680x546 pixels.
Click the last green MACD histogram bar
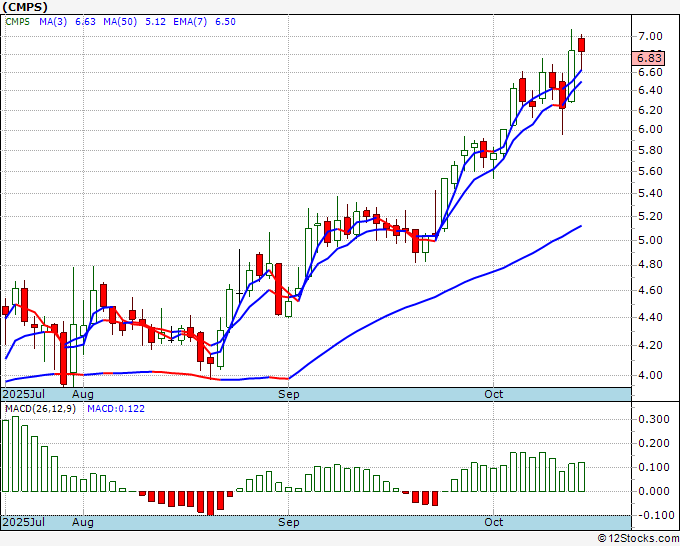[x=582, y=477]
